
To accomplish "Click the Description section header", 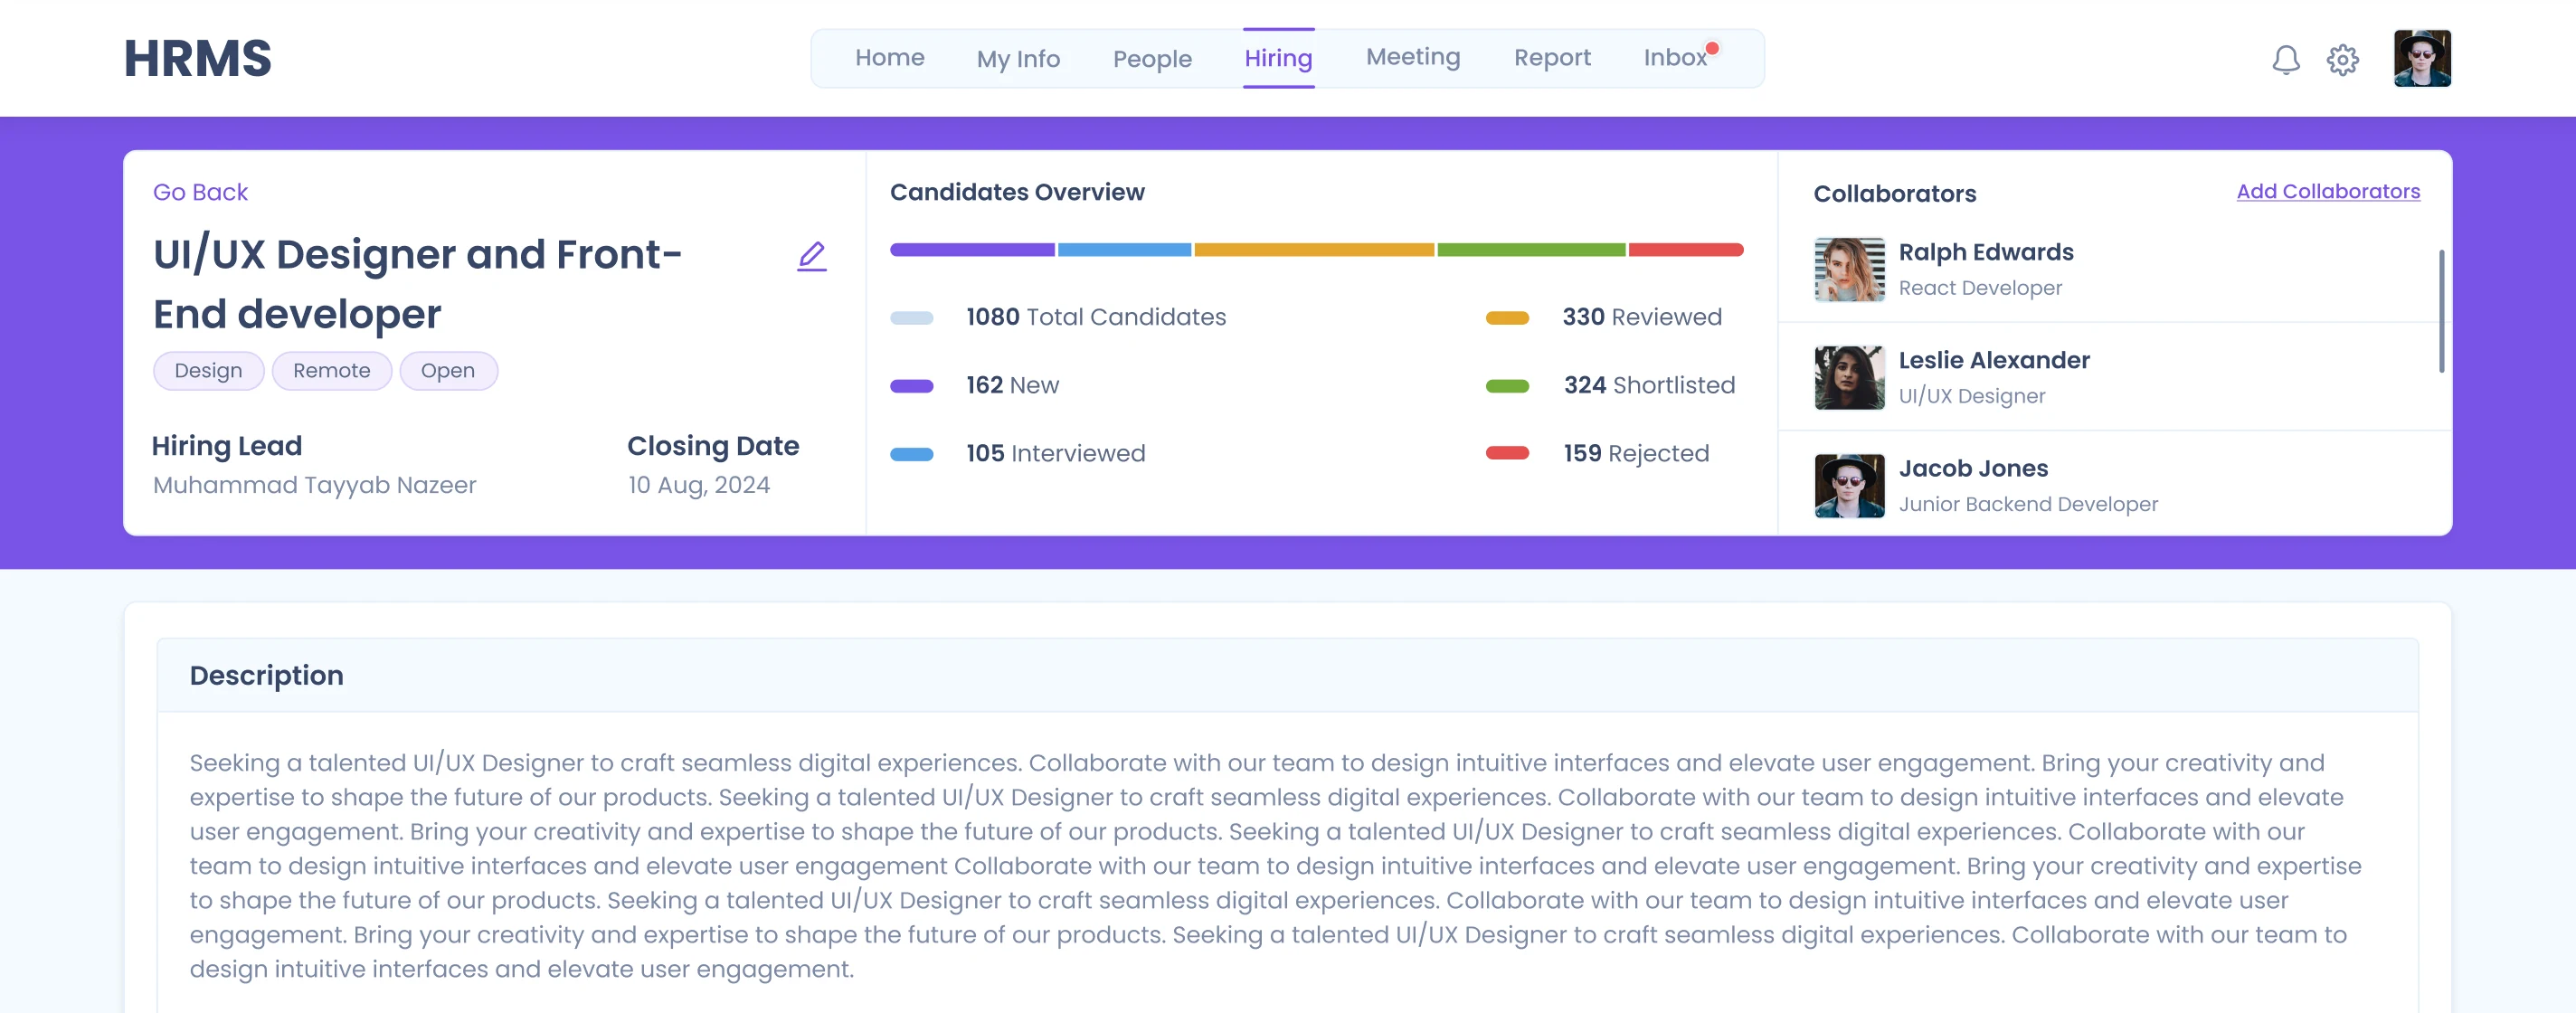I will 1287,675.
